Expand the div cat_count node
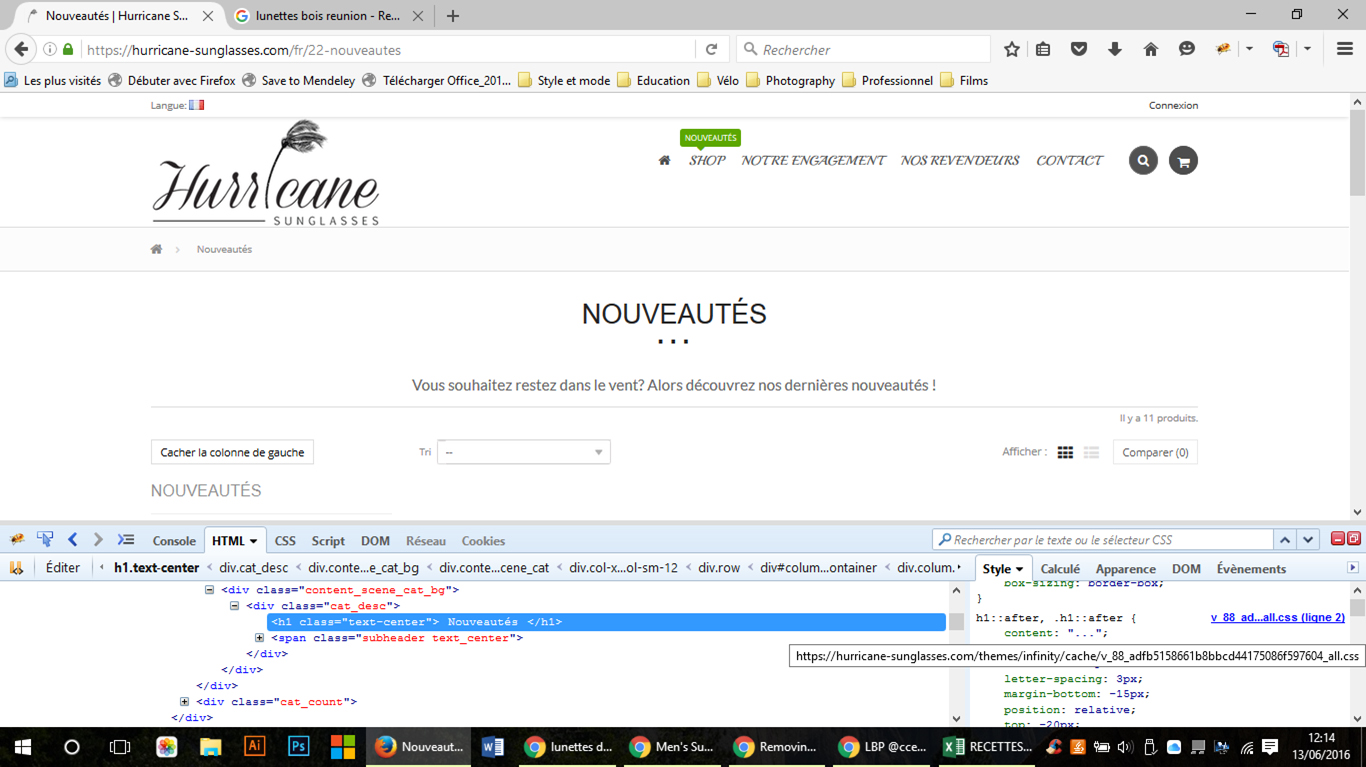The image size is (1366, 767). click(185, 702)
